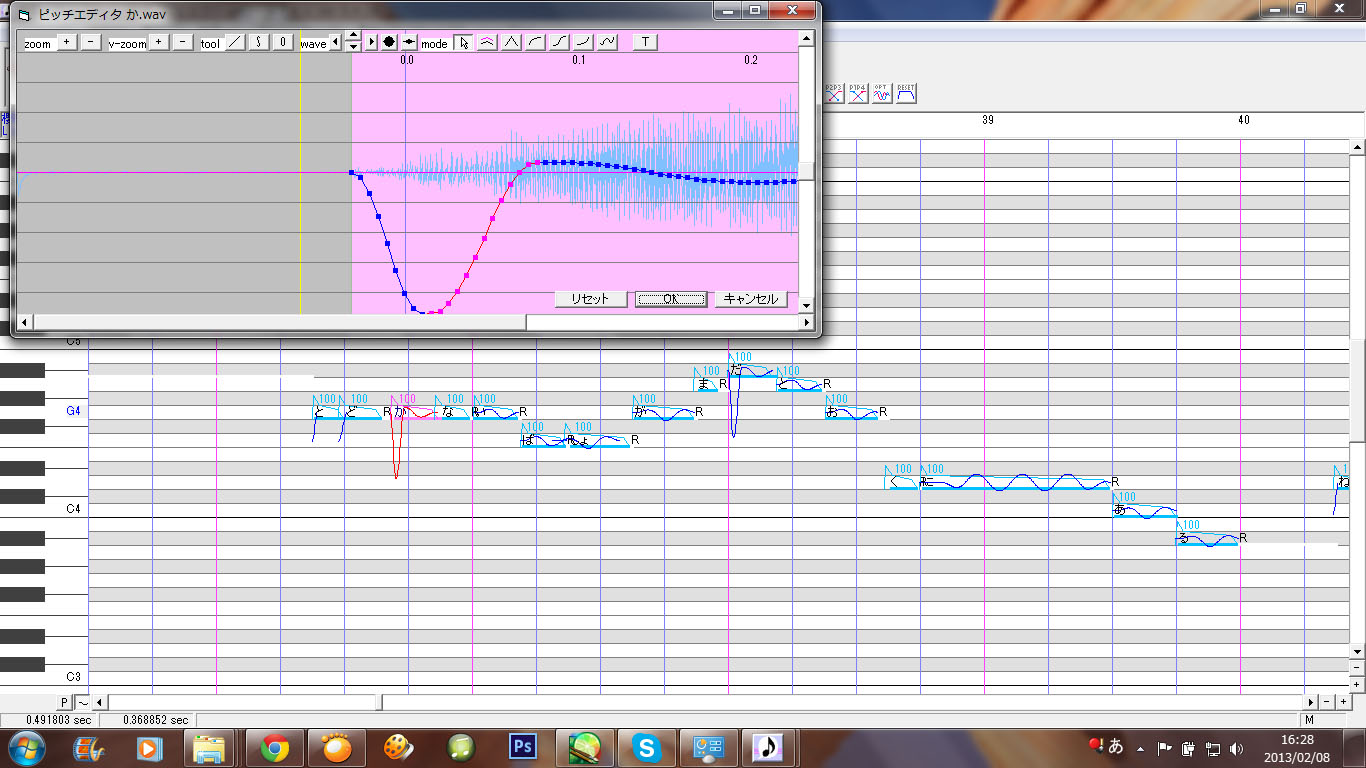This screenshot has width=1366, height=768.
Task: Select the ease-out curve mode
Action: pos(536,42)
